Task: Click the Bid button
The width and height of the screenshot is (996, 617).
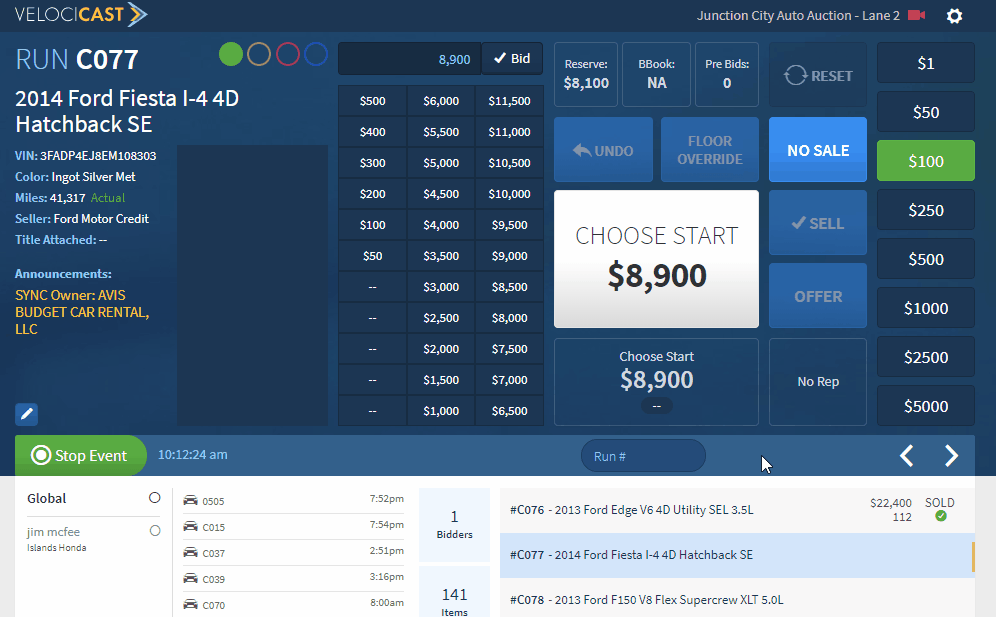Action: click(x=512, y=58)
